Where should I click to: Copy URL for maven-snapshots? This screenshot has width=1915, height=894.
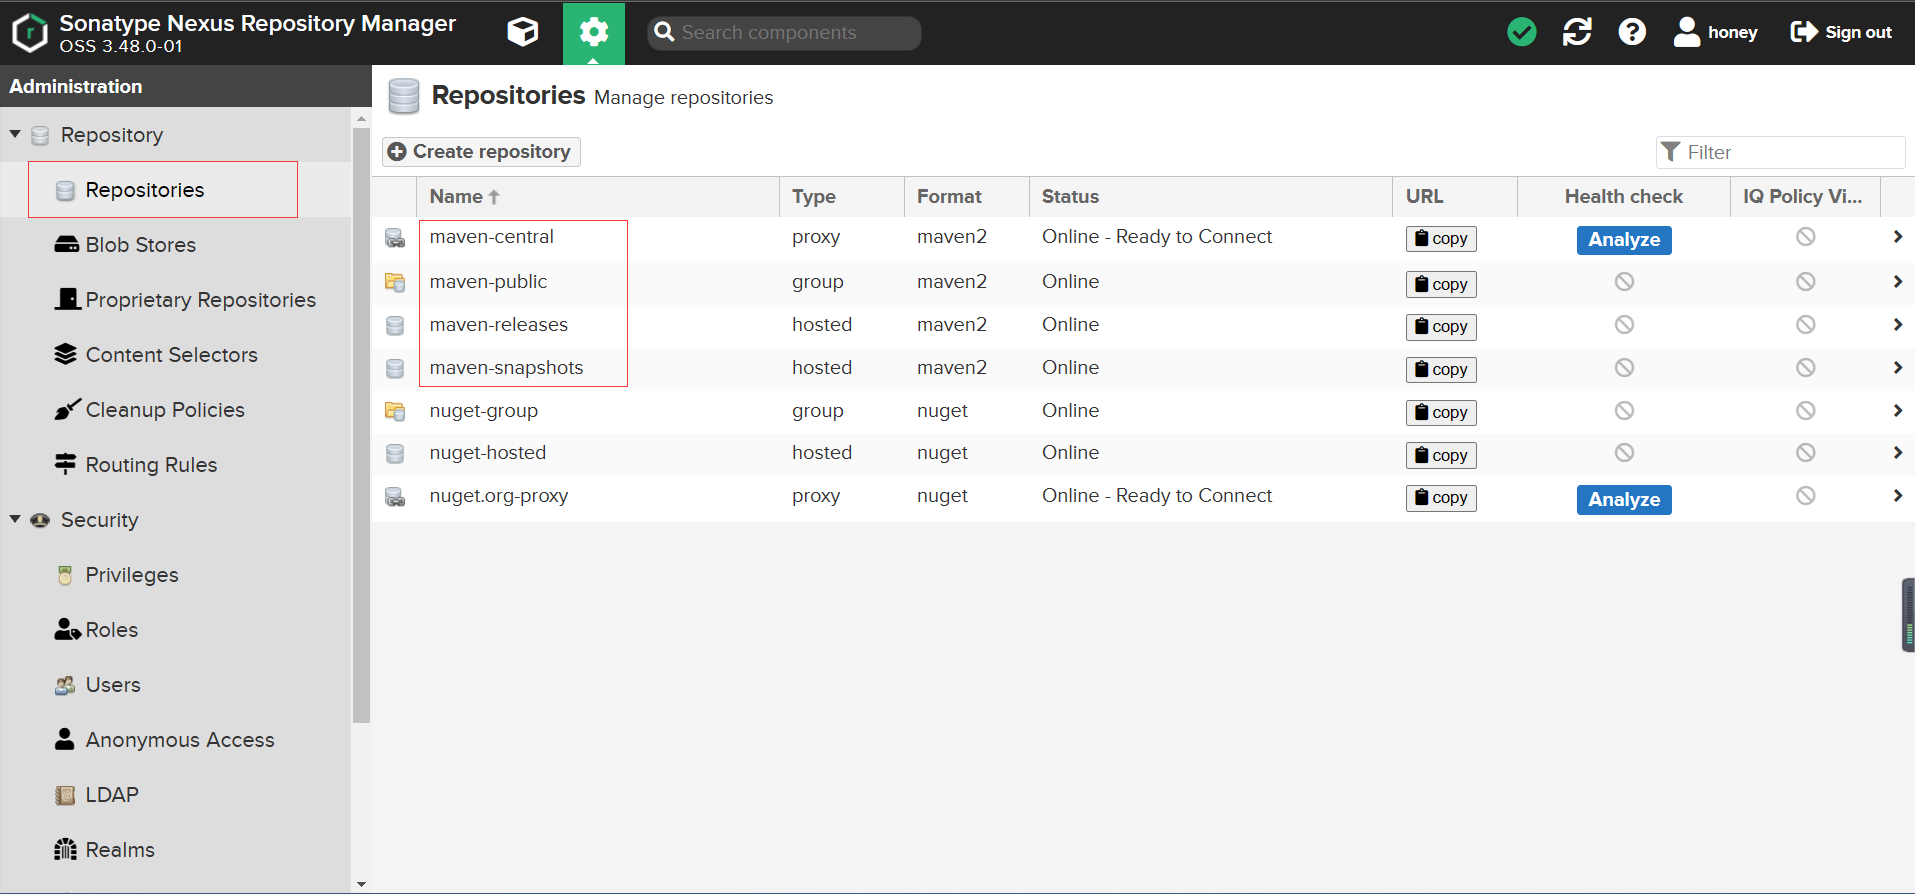1441,370
